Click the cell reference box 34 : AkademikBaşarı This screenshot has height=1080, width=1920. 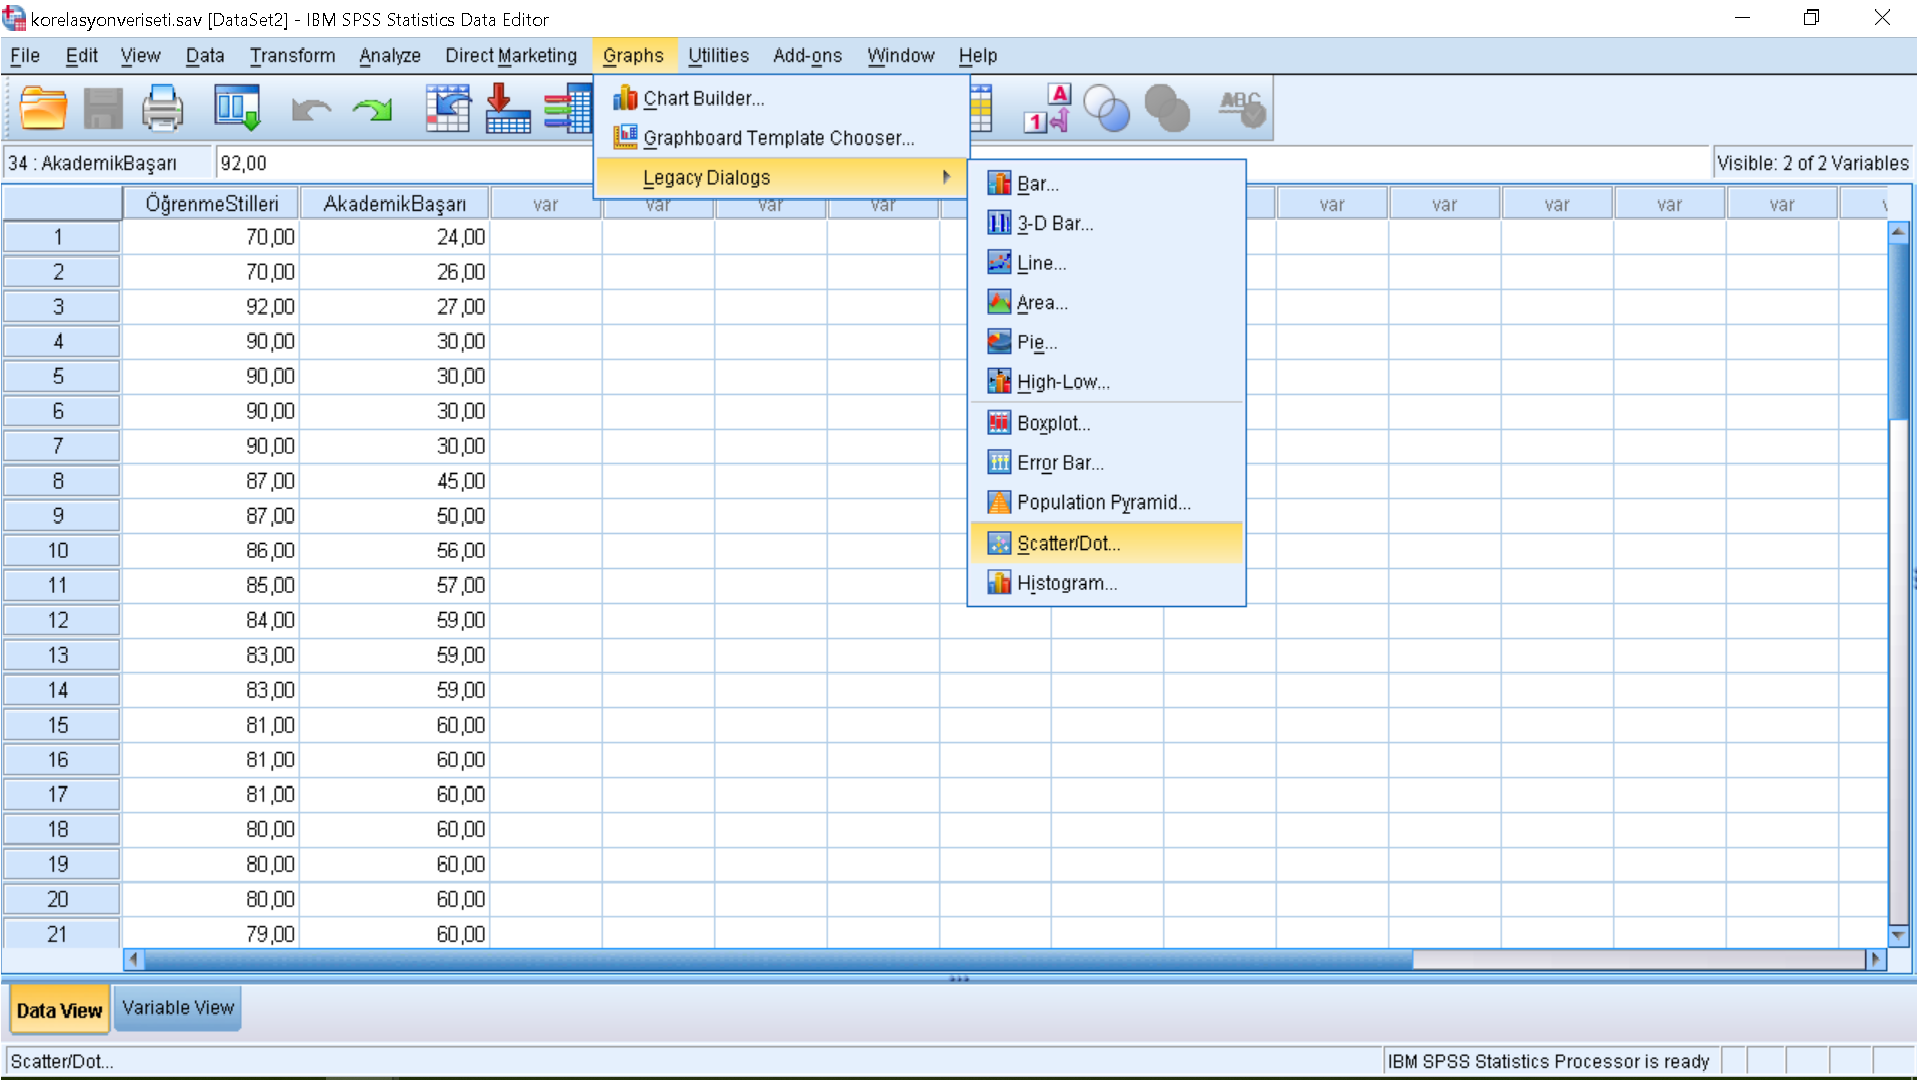point(108,163)
